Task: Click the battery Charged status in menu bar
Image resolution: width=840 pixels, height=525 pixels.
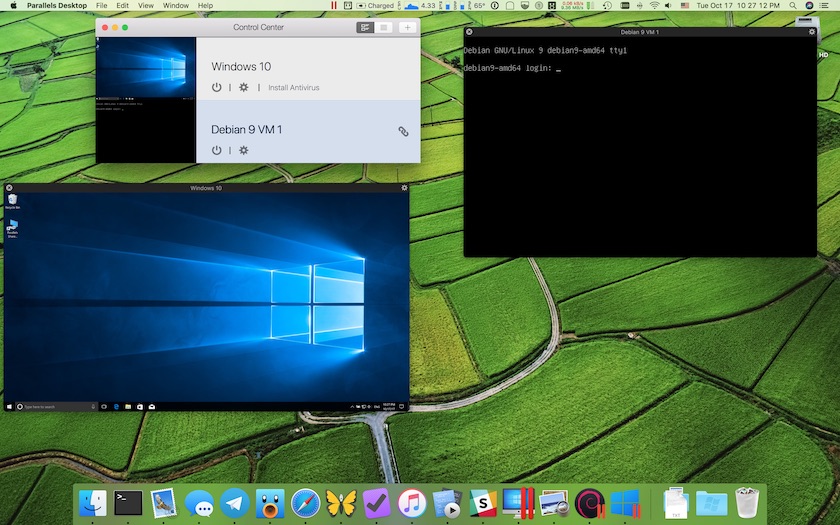Action: 375,5
